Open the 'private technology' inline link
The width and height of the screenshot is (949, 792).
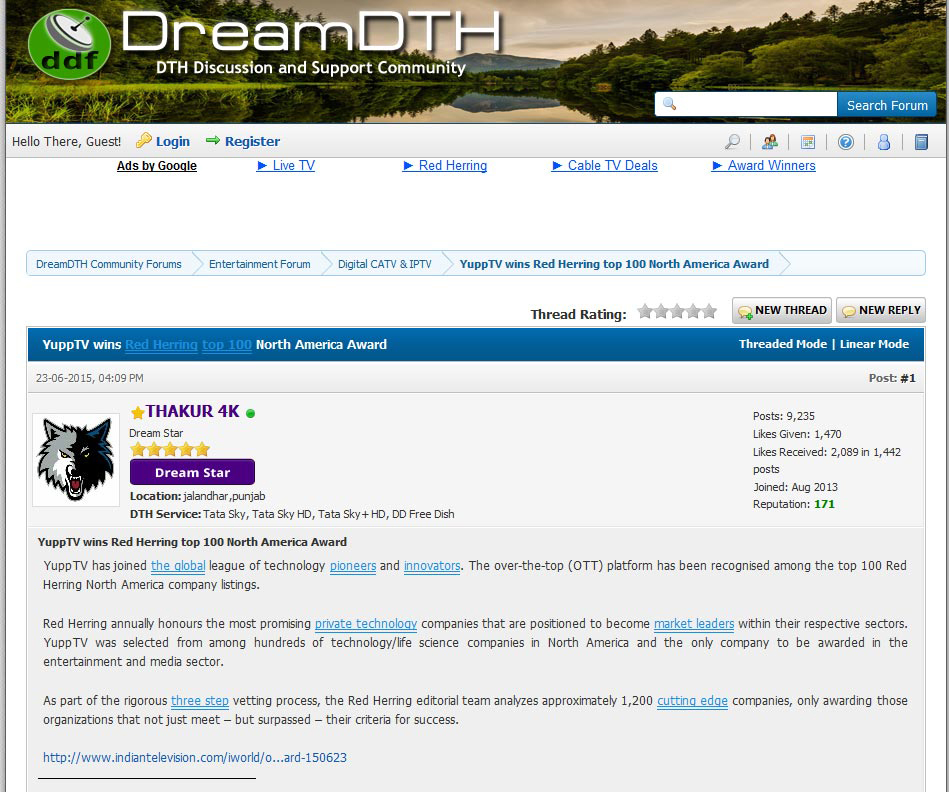coord(366,624)
